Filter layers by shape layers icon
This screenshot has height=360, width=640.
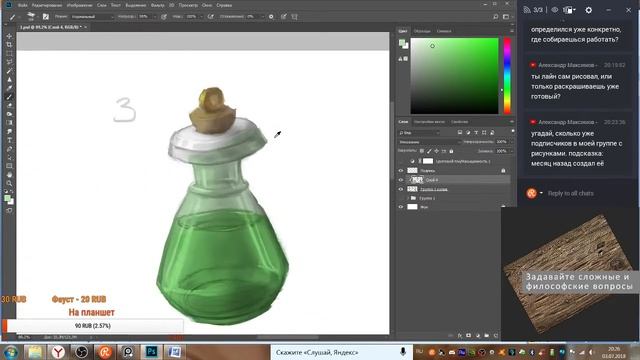(484, 133)
